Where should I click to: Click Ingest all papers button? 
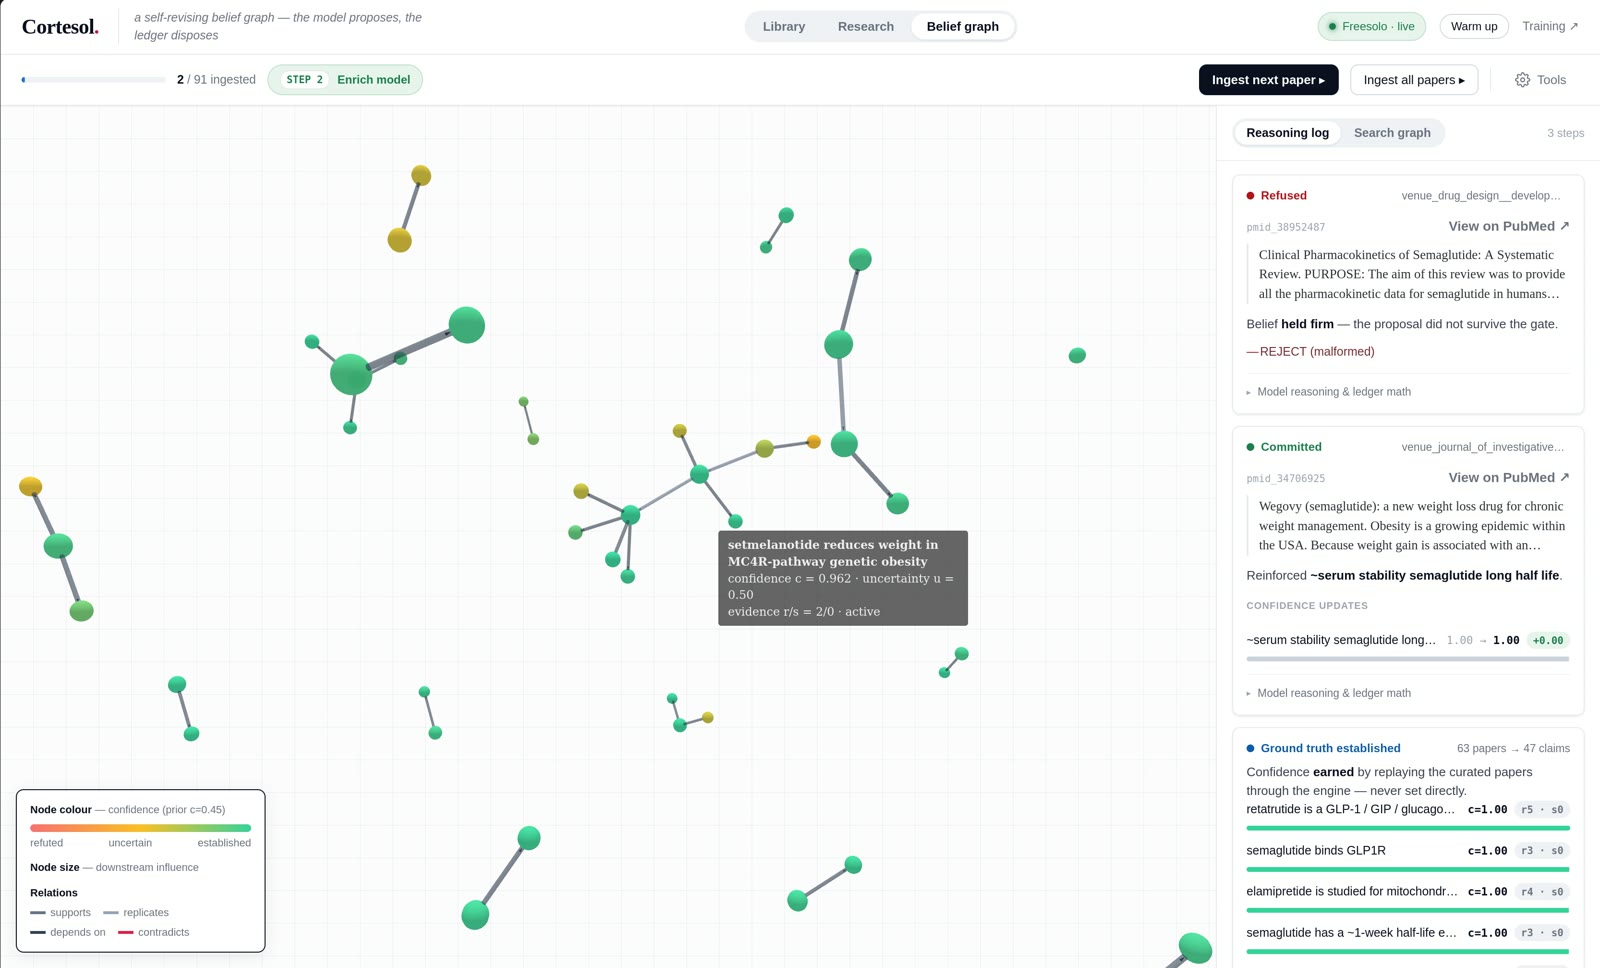tap(1414, 80)
